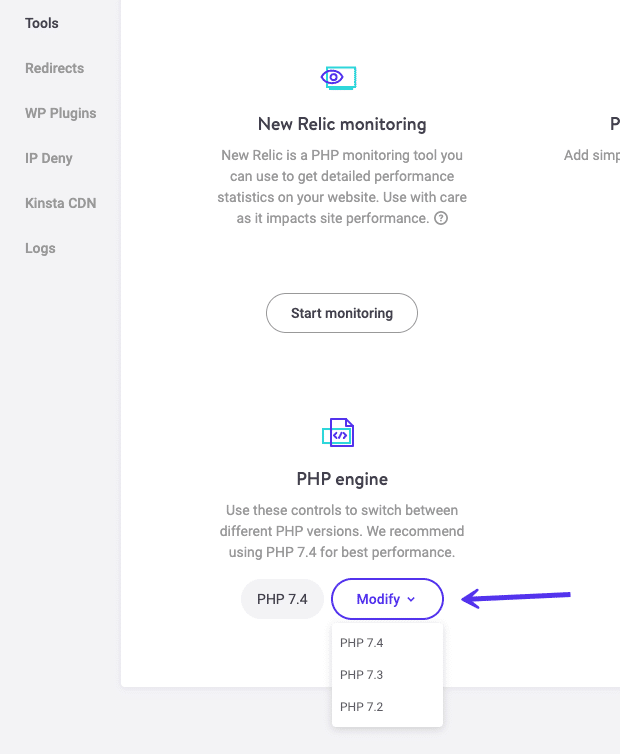Choose PHP 7.3 from the dropdown list
The width and height of the screenshot is (620, 754).
tap(362, 675)
